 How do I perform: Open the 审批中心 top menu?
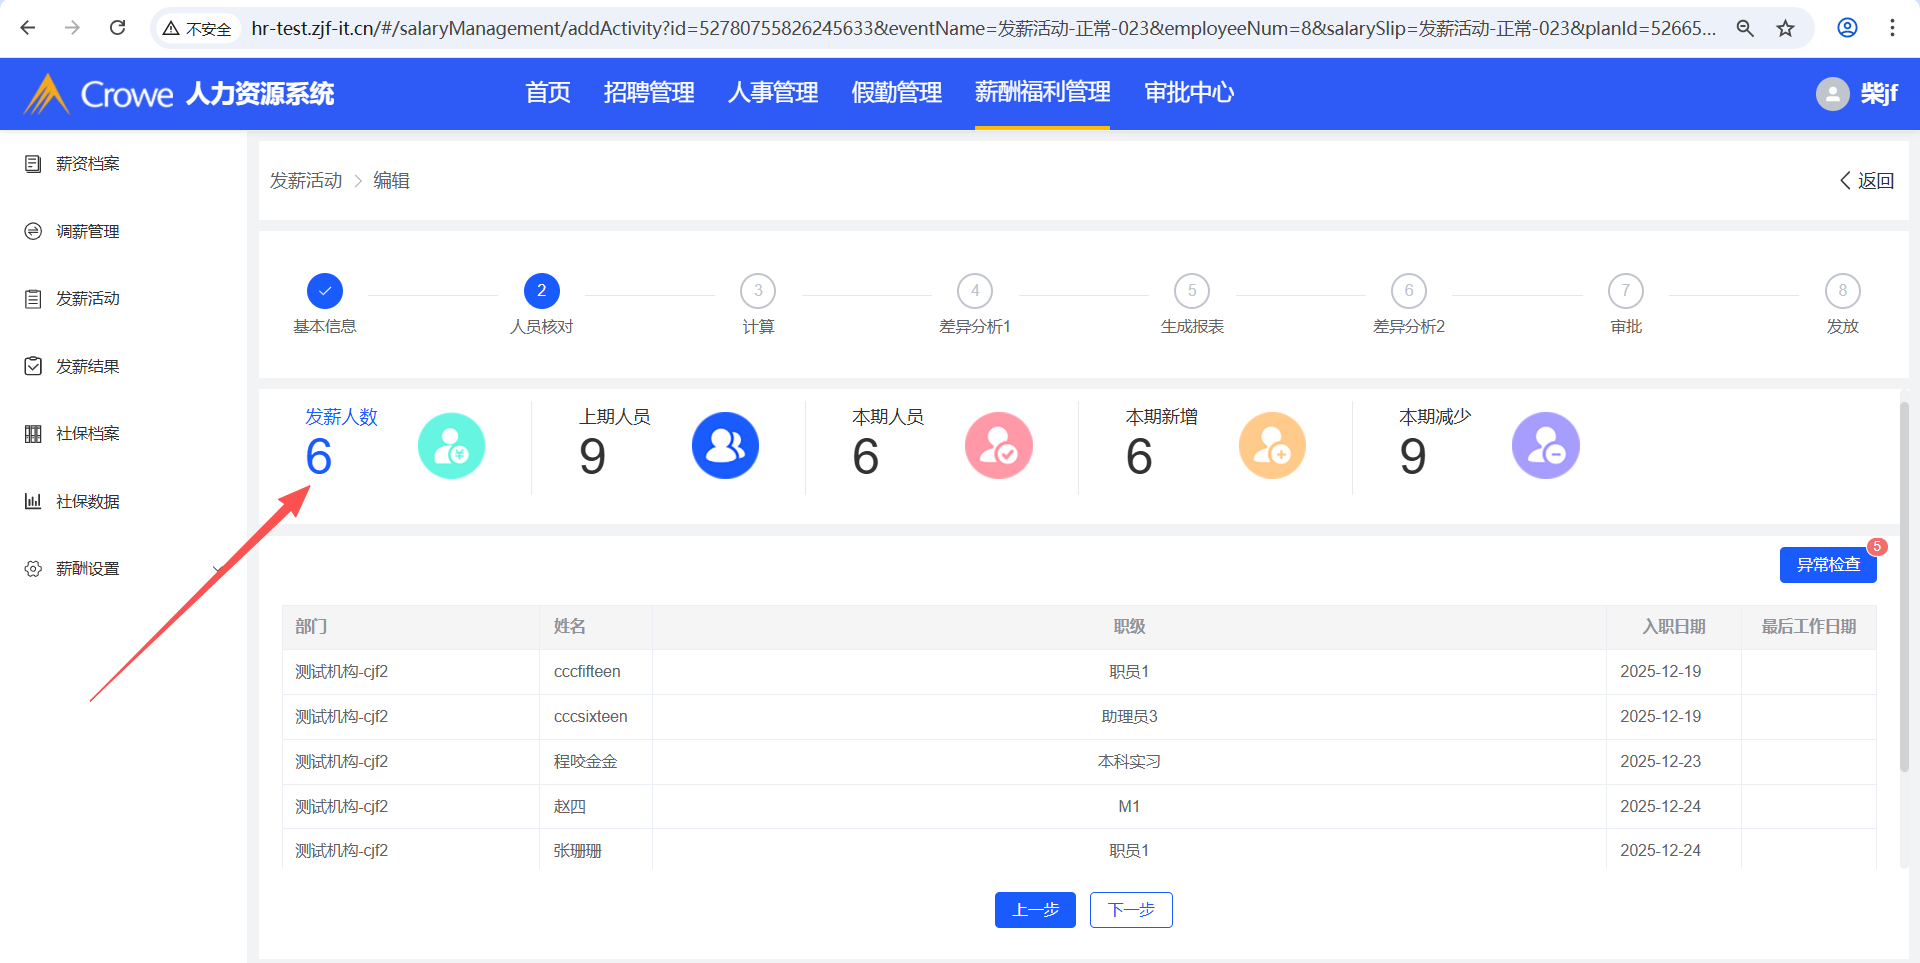(x=1188, y=93)
